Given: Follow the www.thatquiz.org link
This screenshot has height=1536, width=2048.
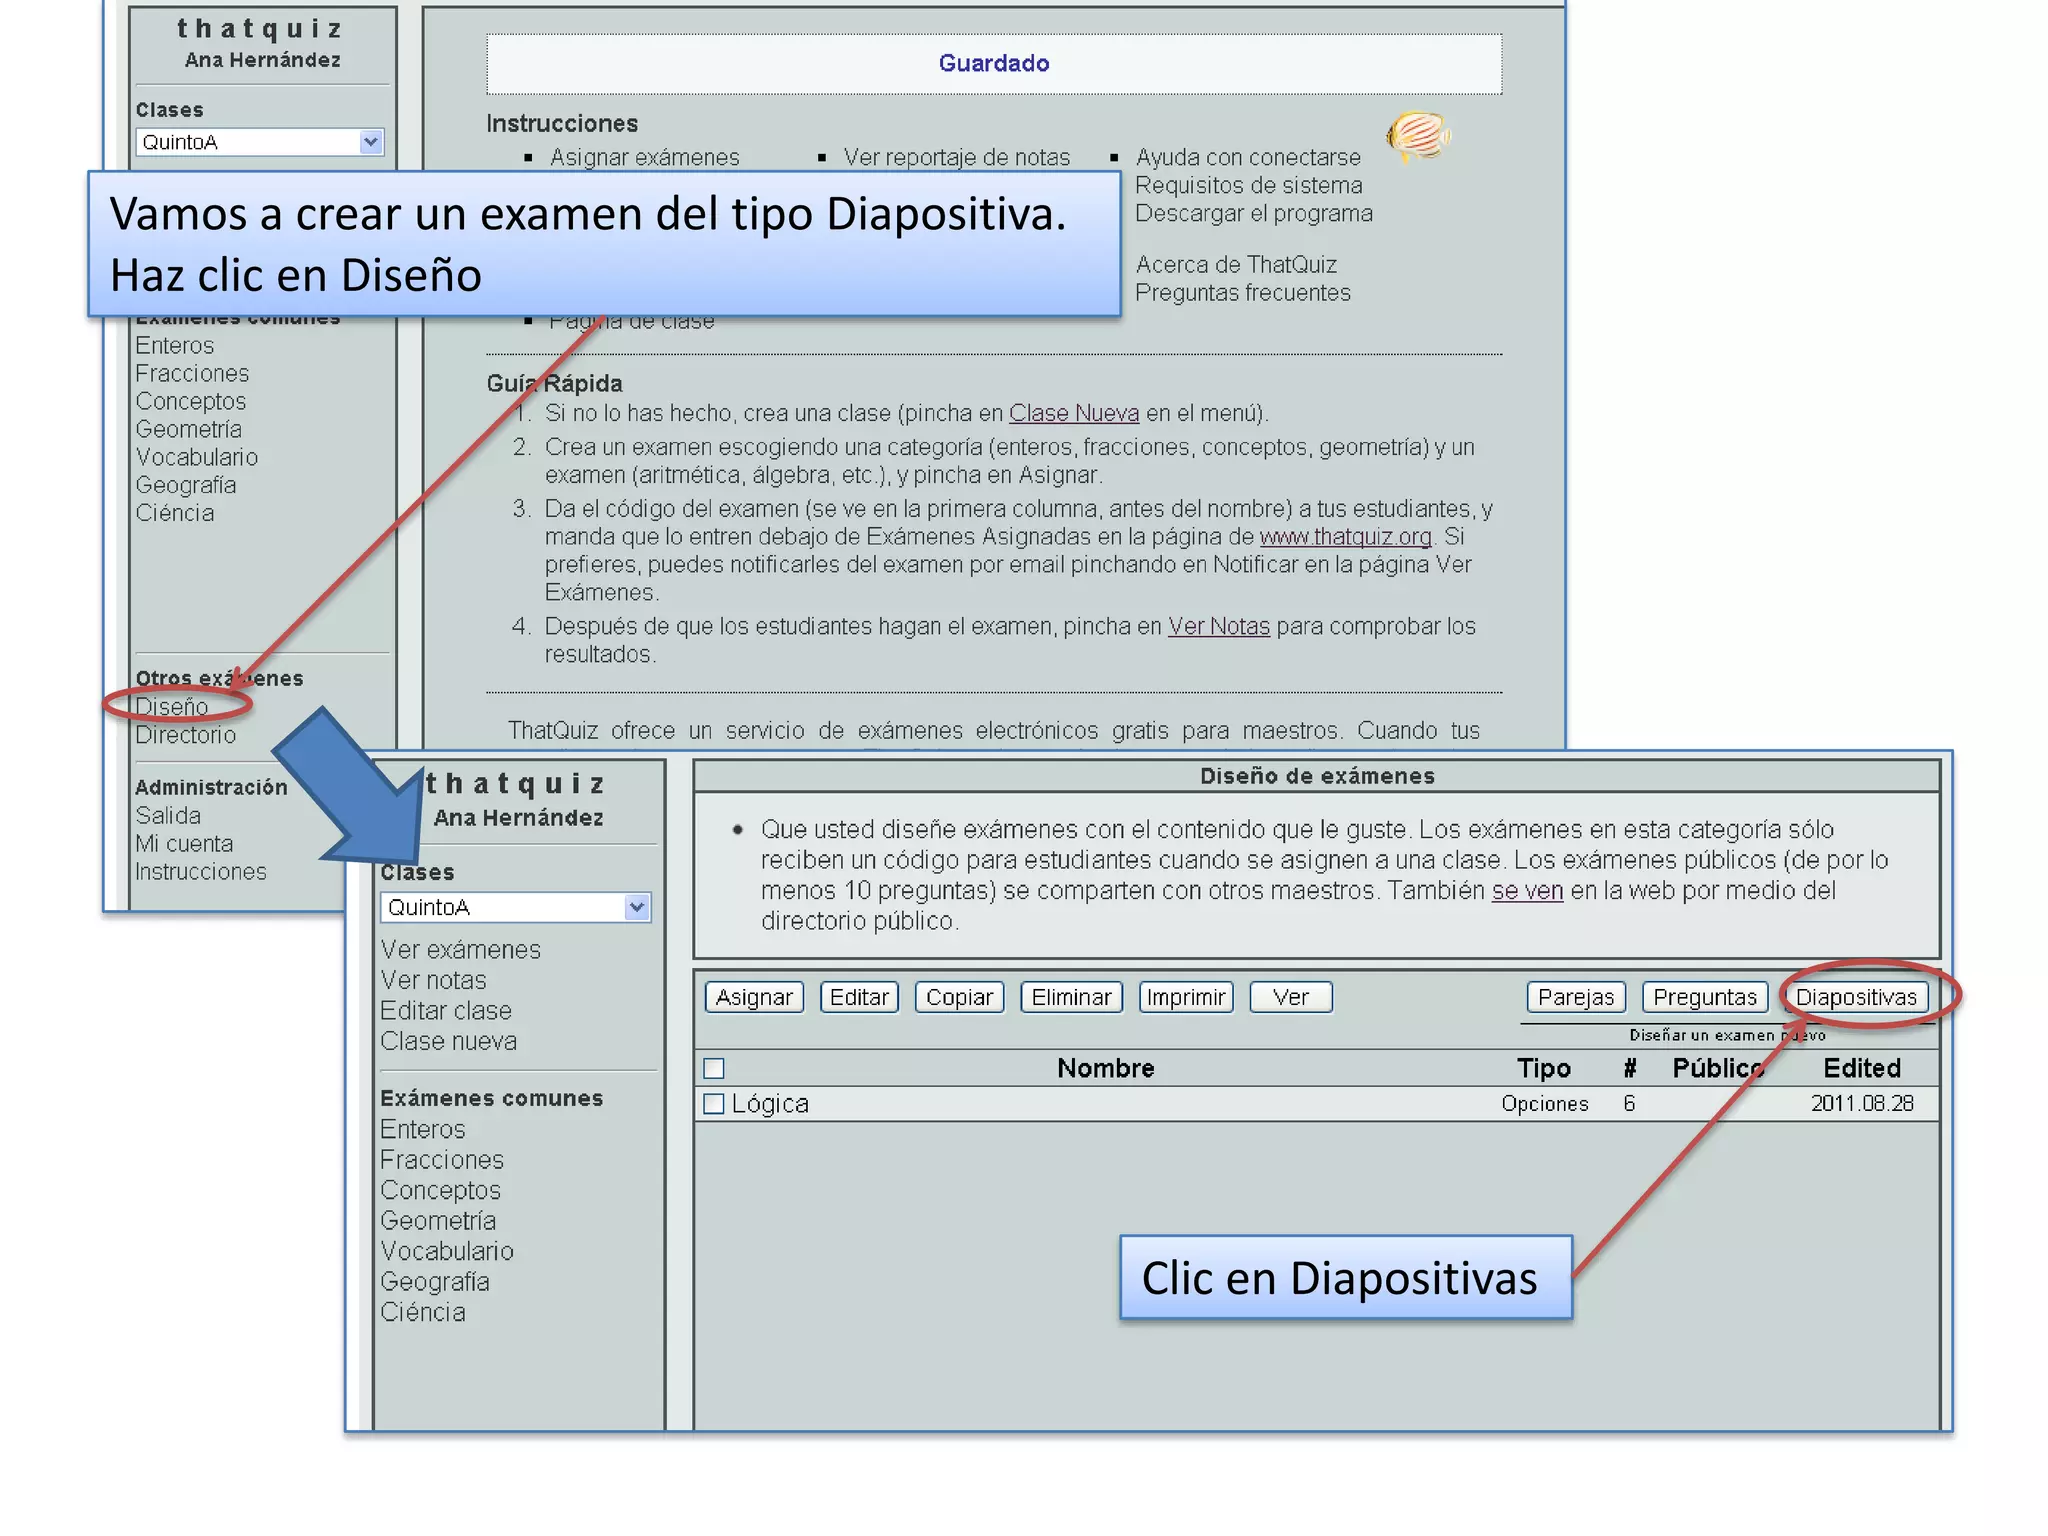Looking at the screenshot, I should coord(1345,537).
